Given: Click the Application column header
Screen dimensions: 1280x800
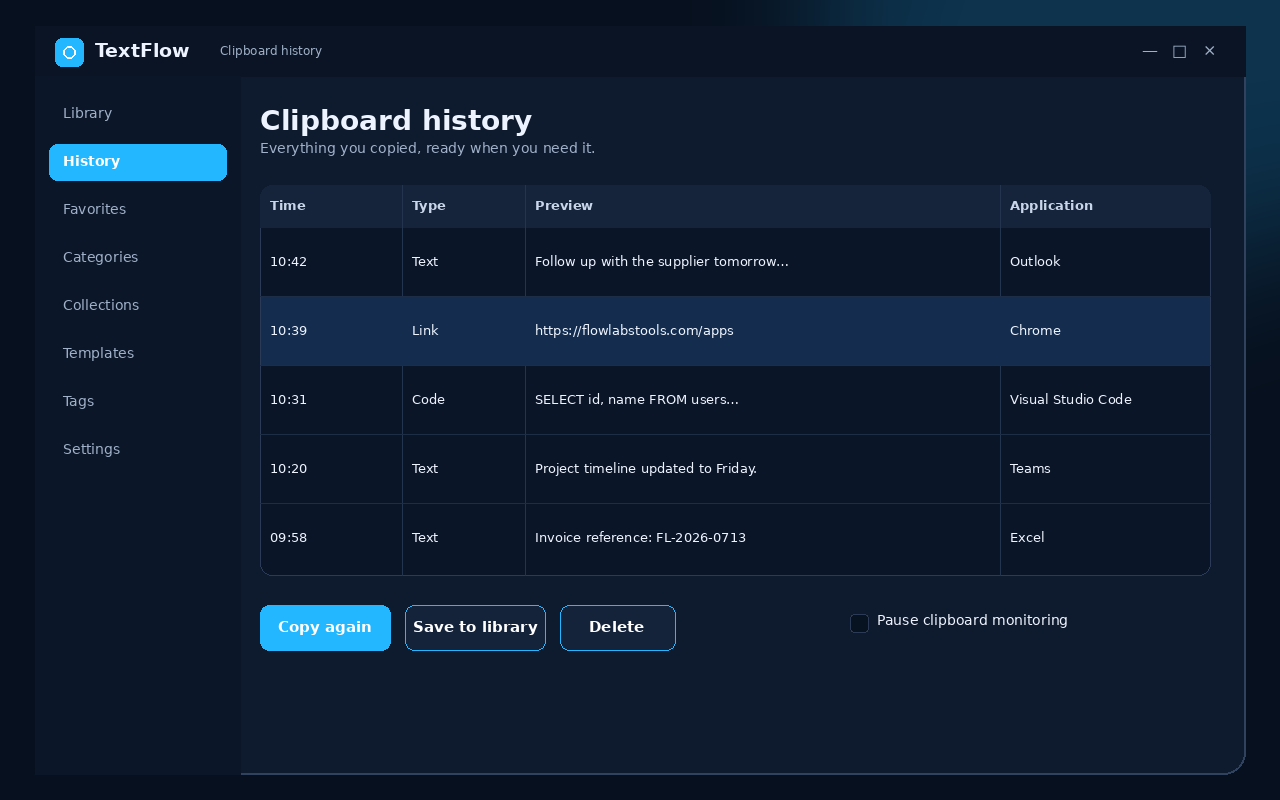Looking at the screenshot, I should click(x=1105, y=206).
